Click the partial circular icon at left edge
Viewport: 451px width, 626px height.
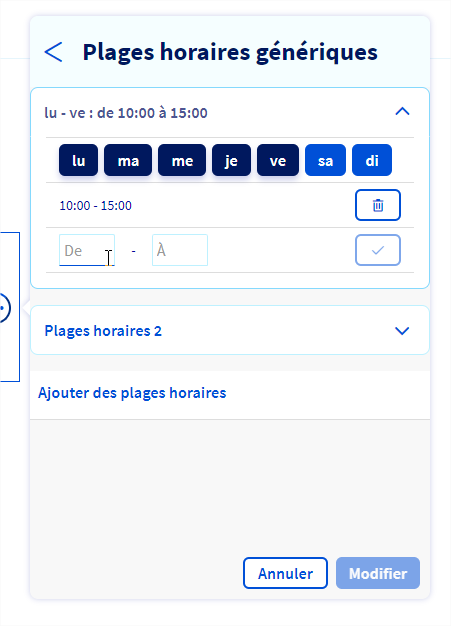point(4,308)
